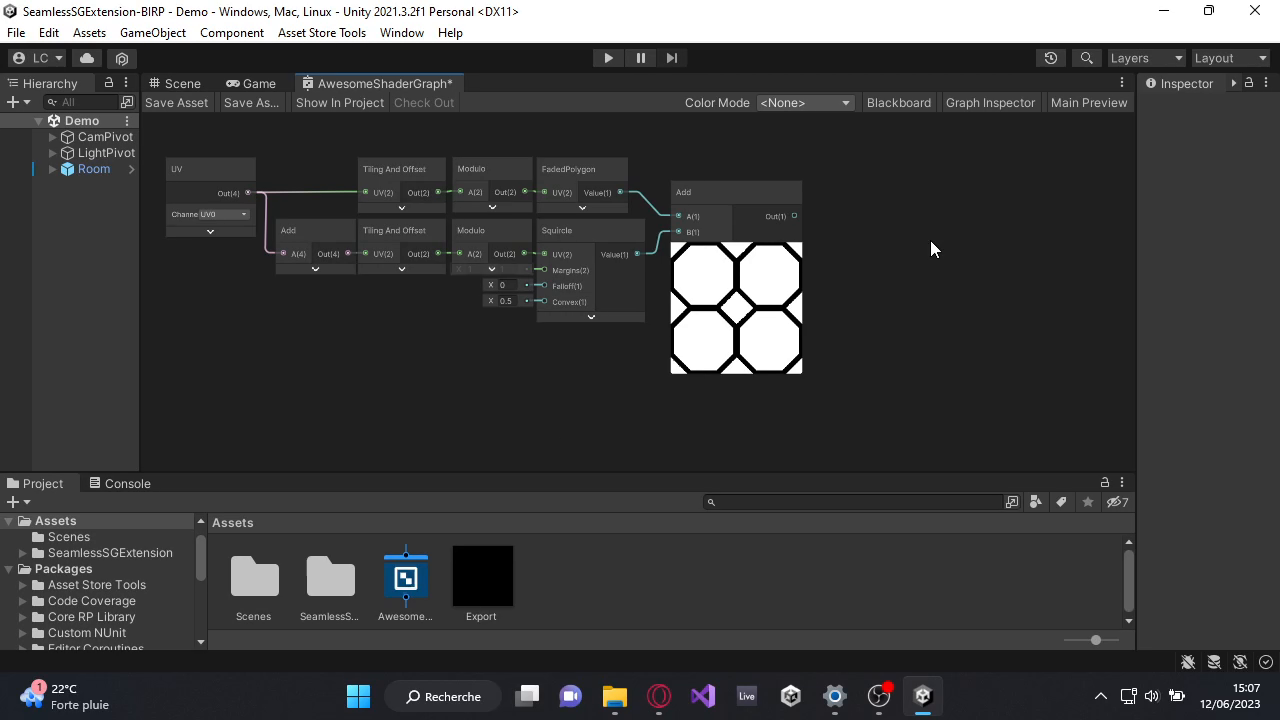Switch to the Game tab

tap(250, 83)
